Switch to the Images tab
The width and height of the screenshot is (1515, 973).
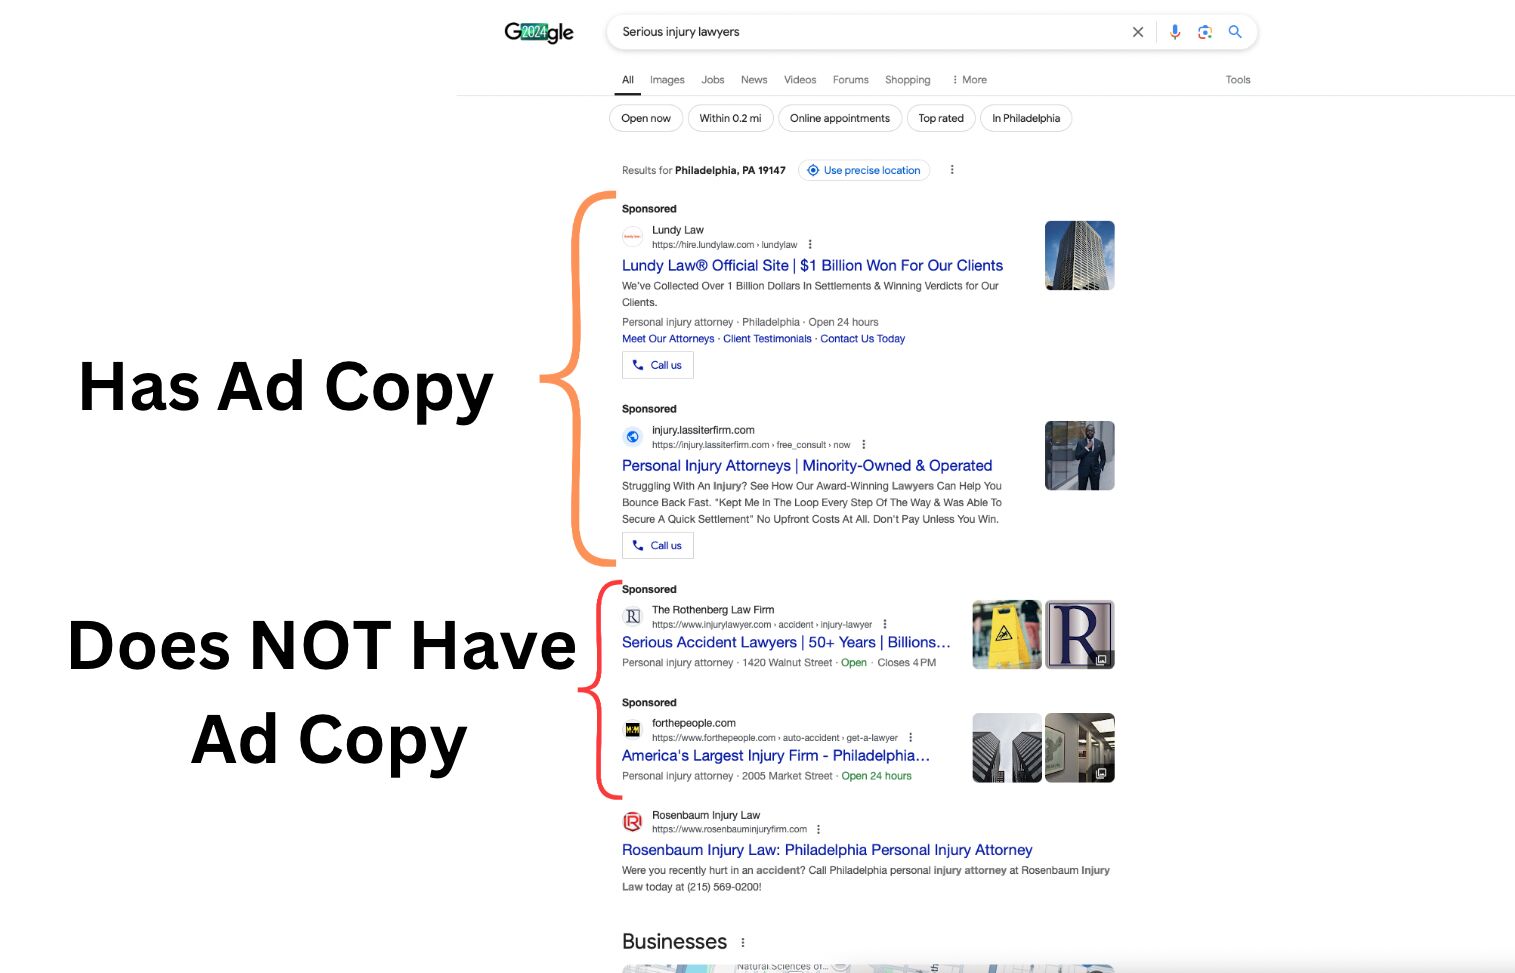[667, 79]
